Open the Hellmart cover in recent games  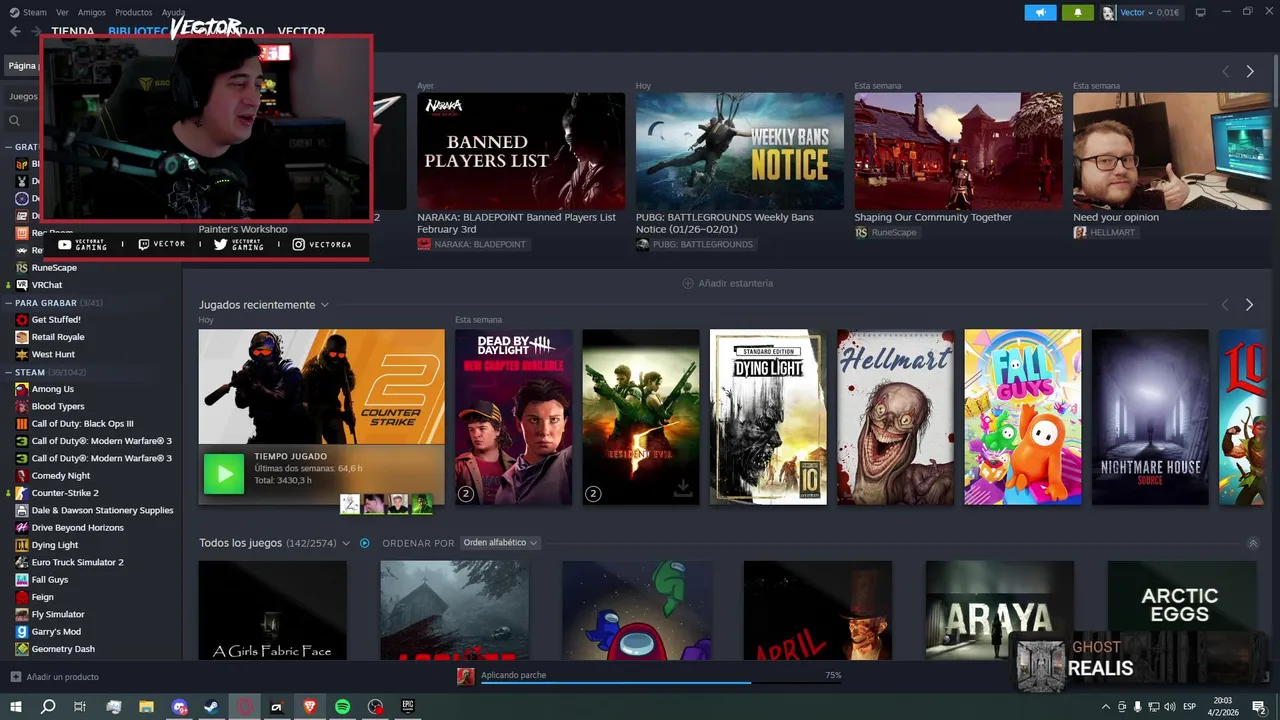(x=896, y=417)
